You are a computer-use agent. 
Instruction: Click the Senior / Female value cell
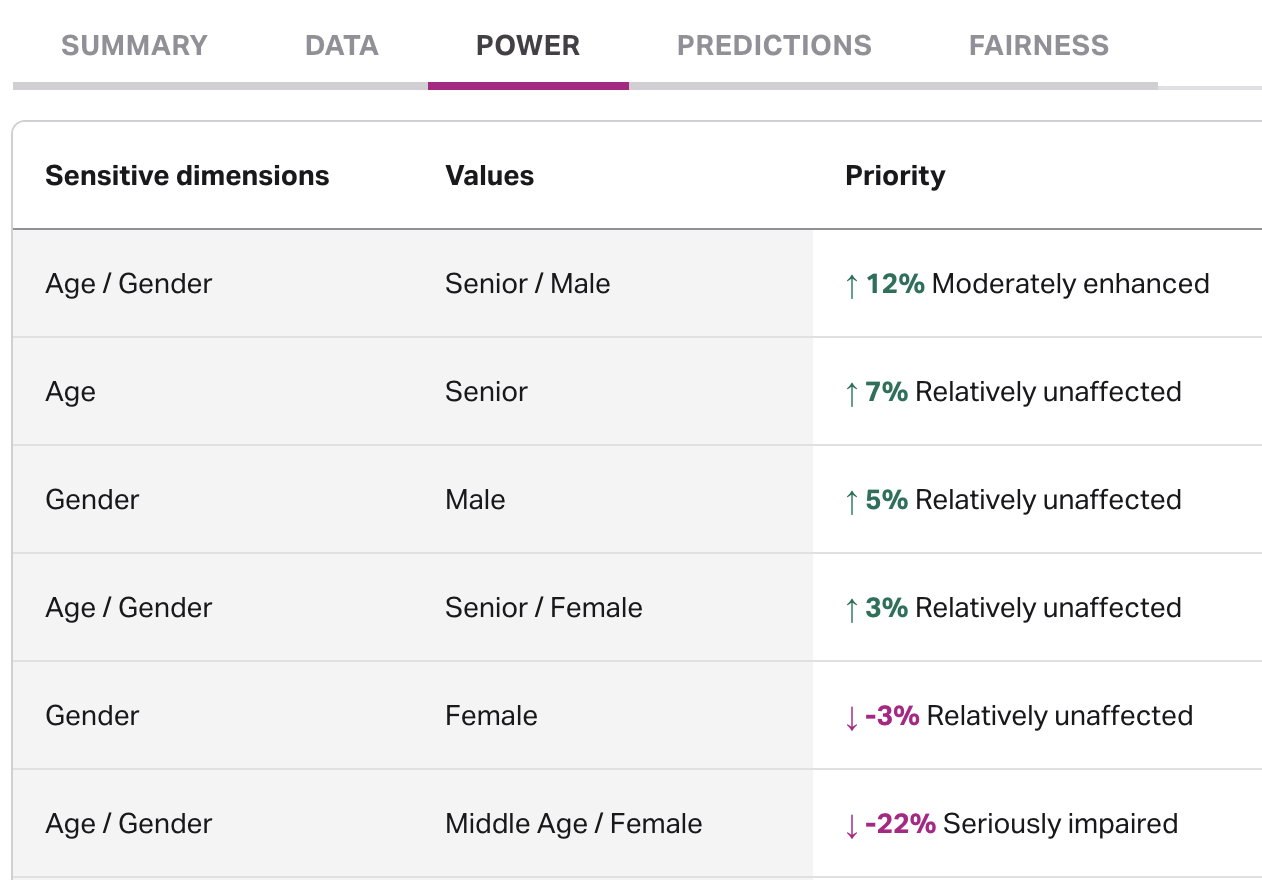point(544,608)
